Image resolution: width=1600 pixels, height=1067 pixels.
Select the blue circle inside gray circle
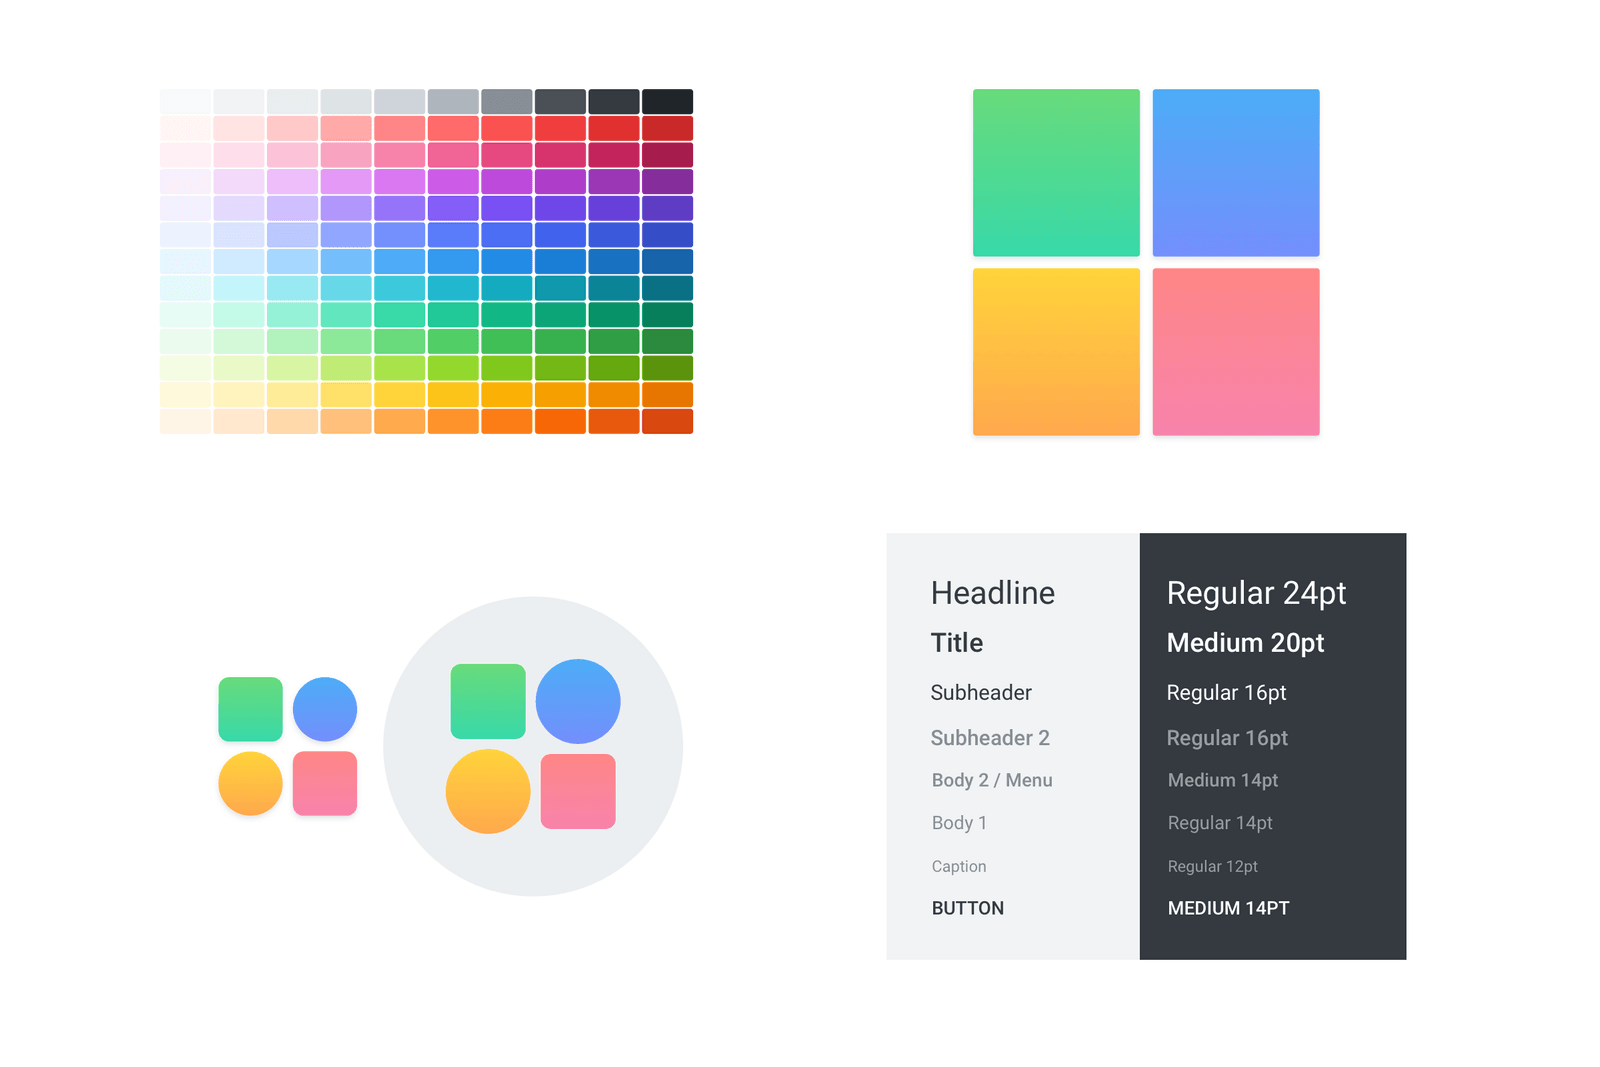click(578, 701)
